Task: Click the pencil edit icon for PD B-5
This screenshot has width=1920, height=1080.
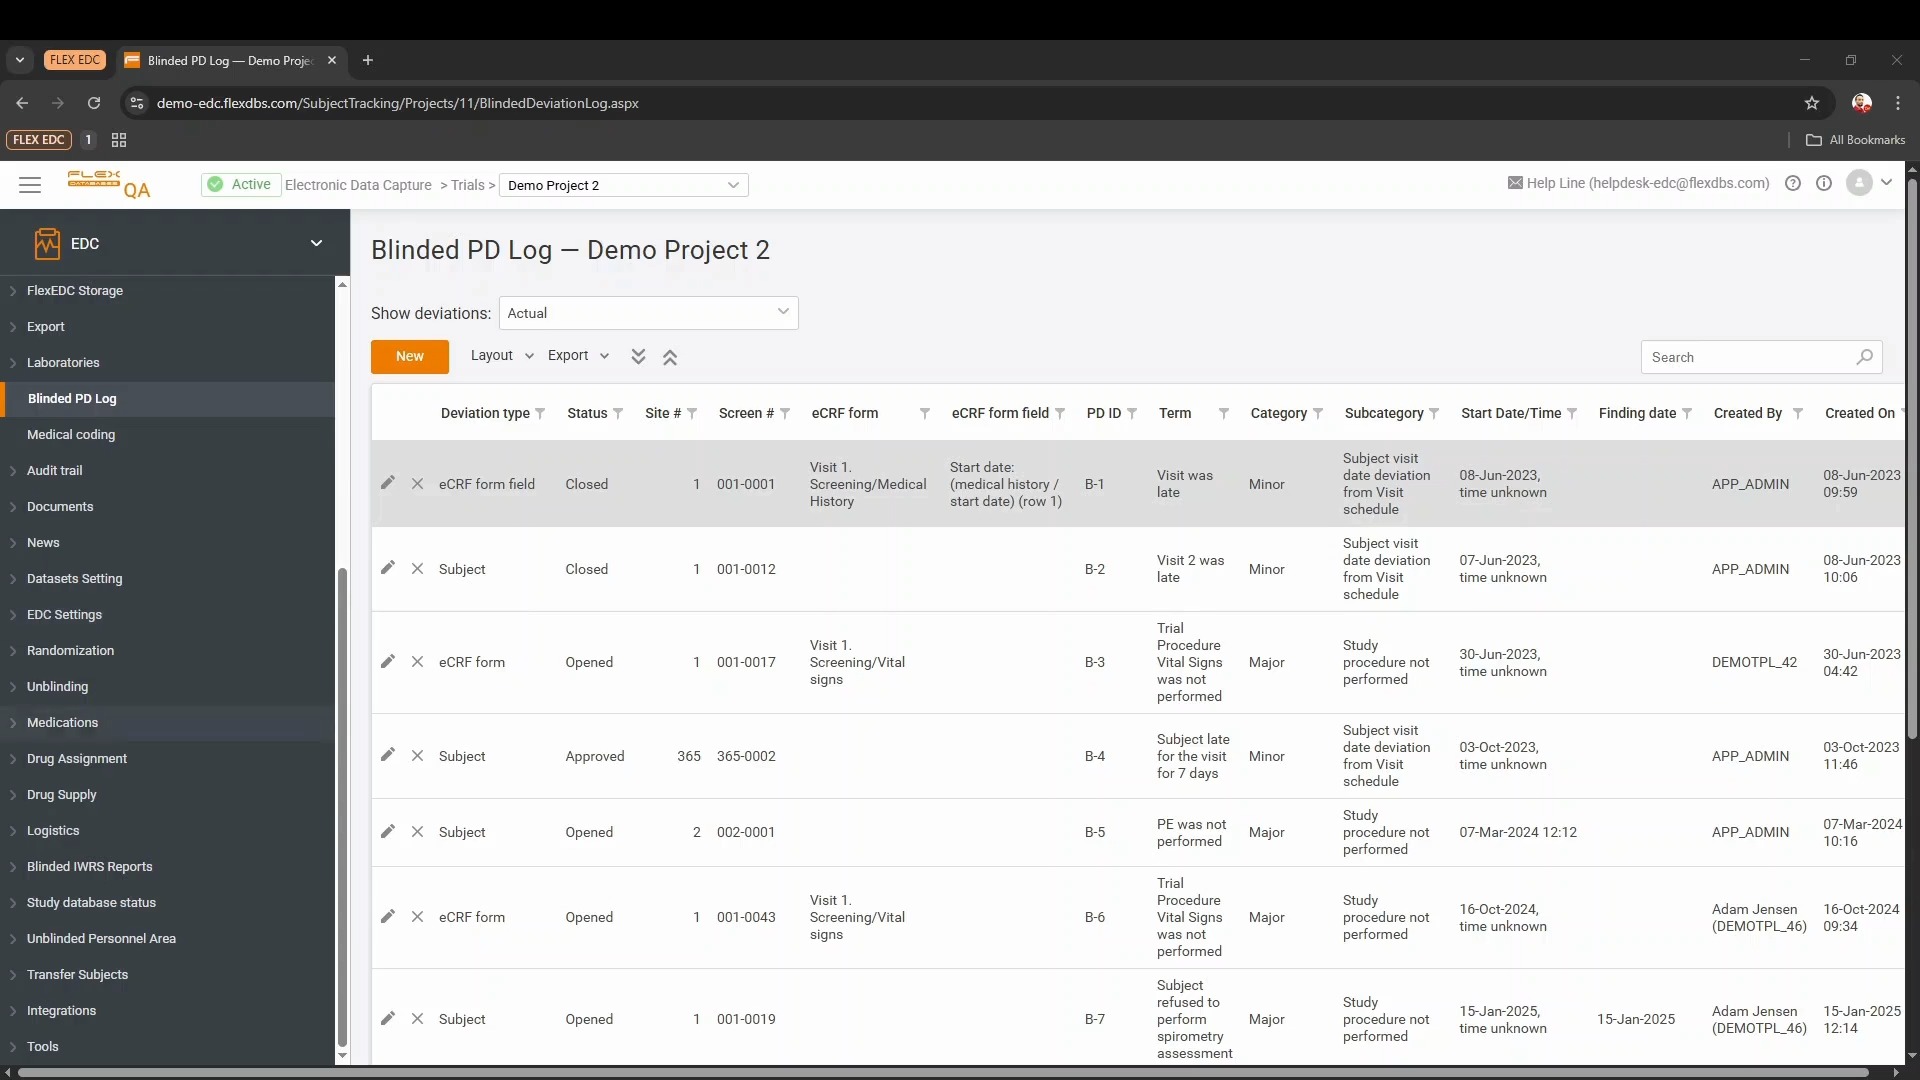Action: point(387,832)
